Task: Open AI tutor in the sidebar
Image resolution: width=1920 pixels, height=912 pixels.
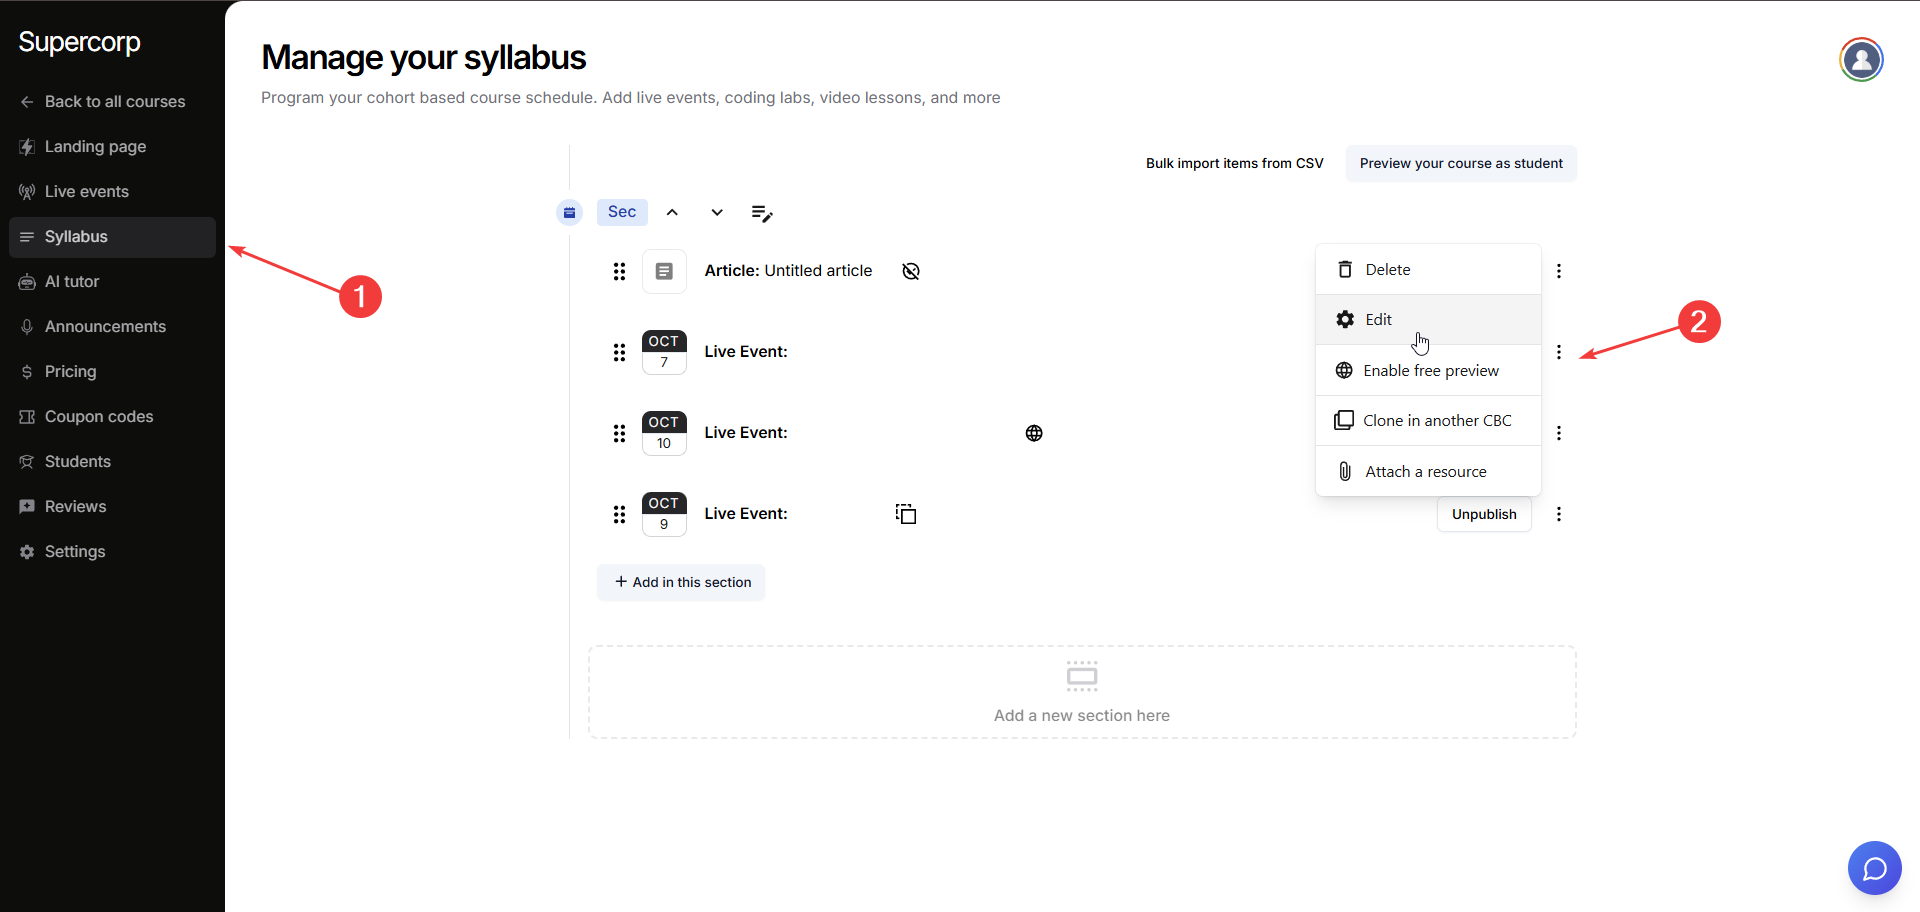Action: (72, 282)
